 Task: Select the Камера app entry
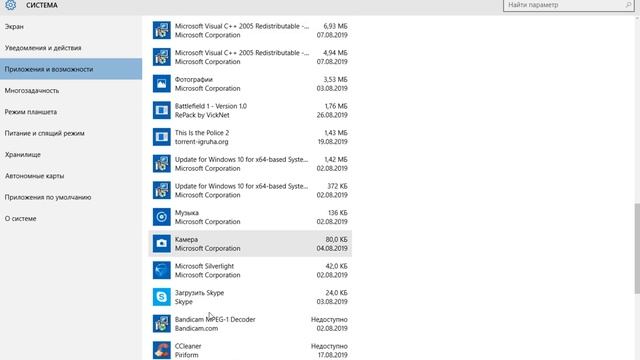[250, 244]
